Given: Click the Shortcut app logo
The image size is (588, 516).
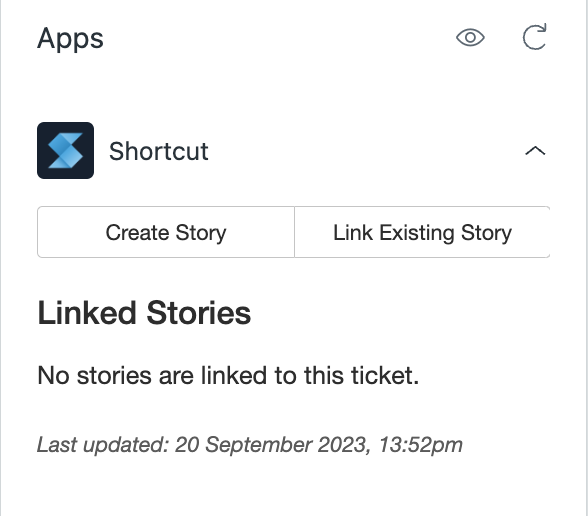Looking at the screenshot, I should [66, 150].
